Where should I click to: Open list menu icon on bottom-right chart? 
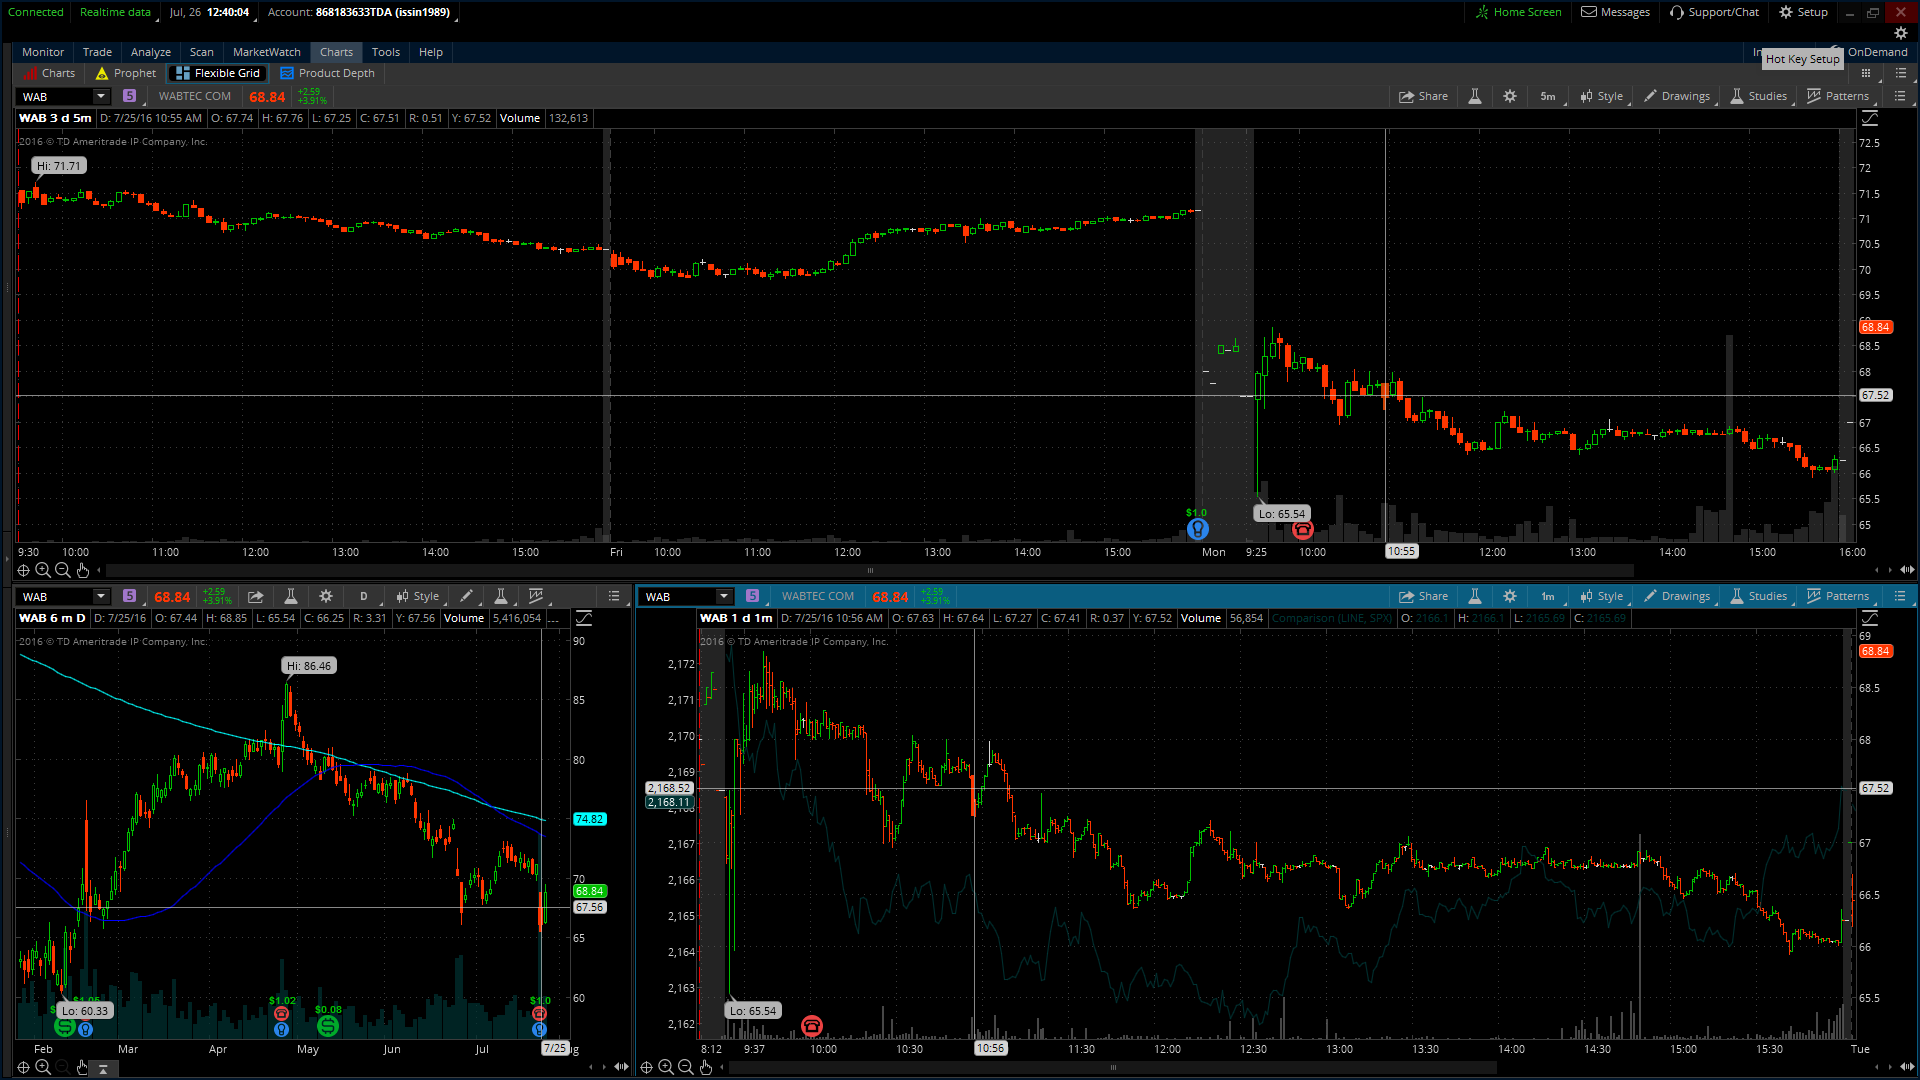1899,596
